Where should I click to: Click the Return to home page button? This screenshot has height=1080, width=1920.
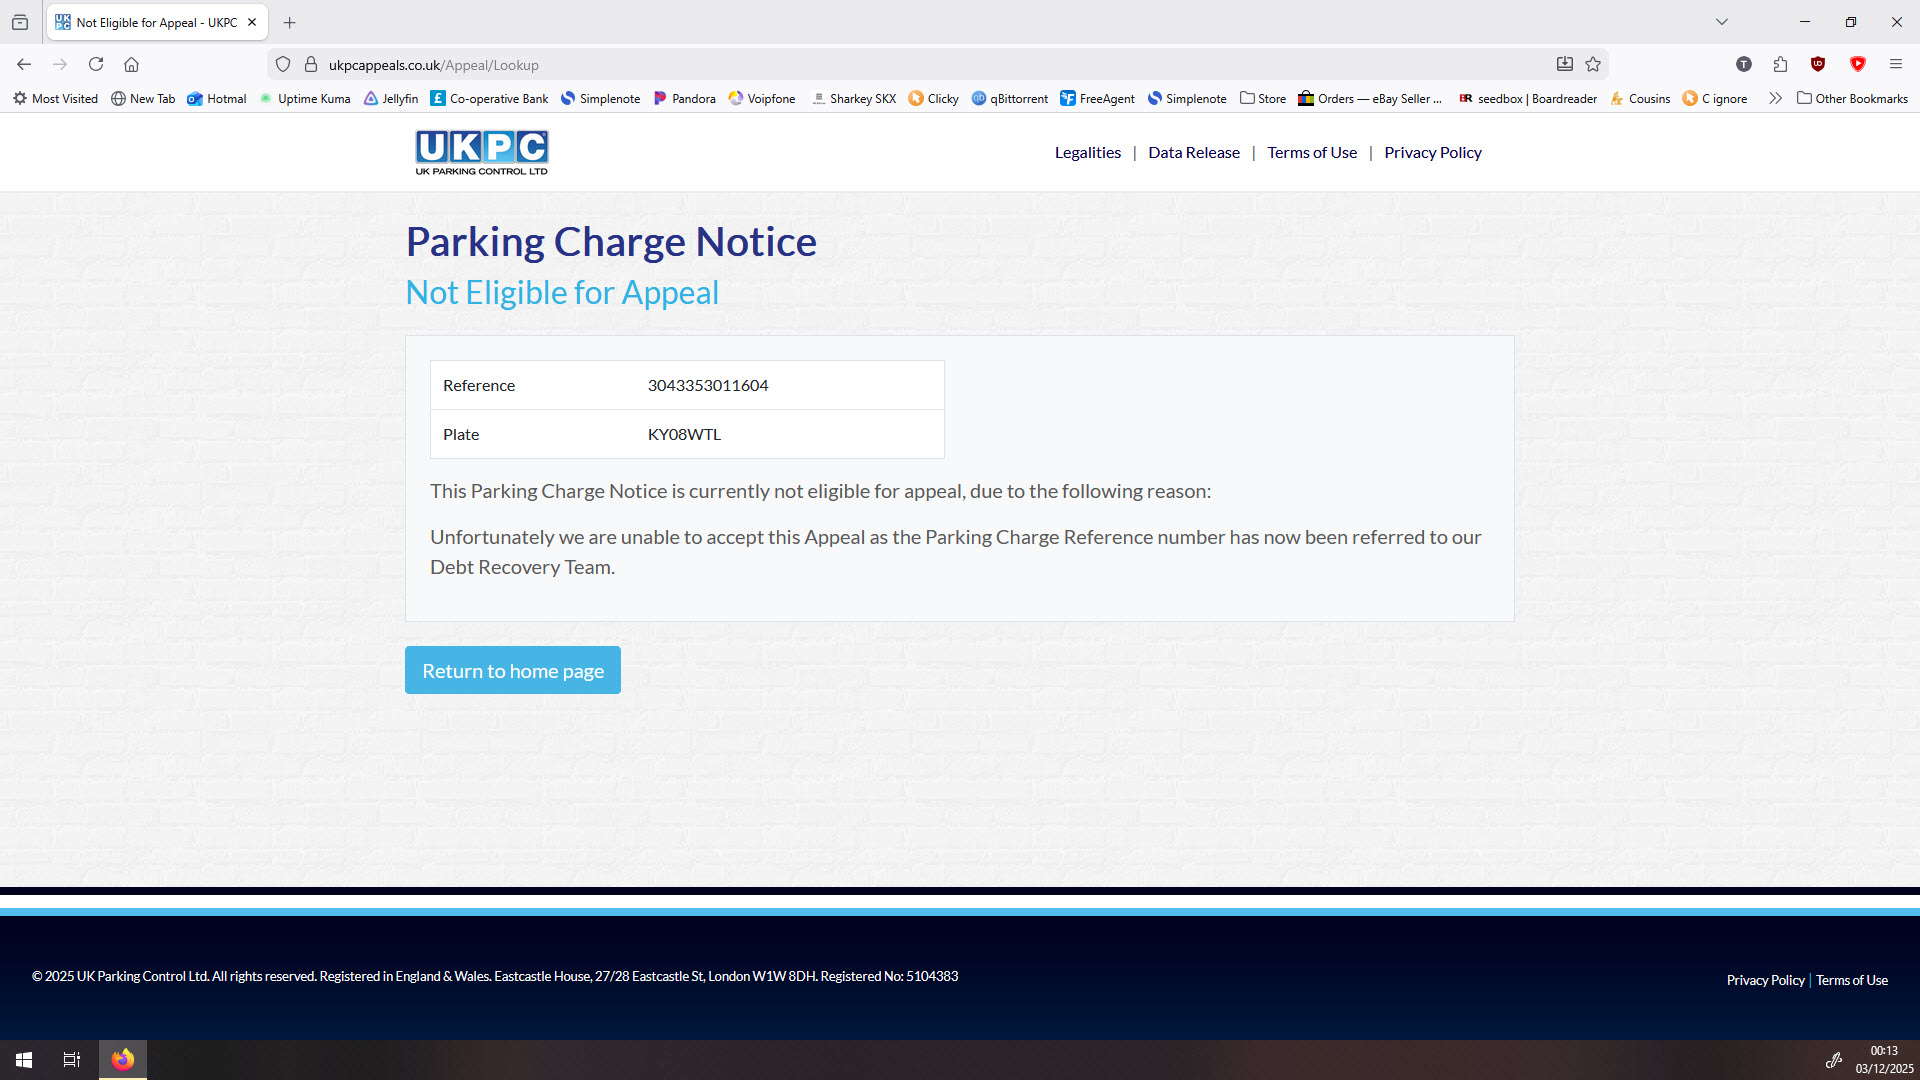512,670
